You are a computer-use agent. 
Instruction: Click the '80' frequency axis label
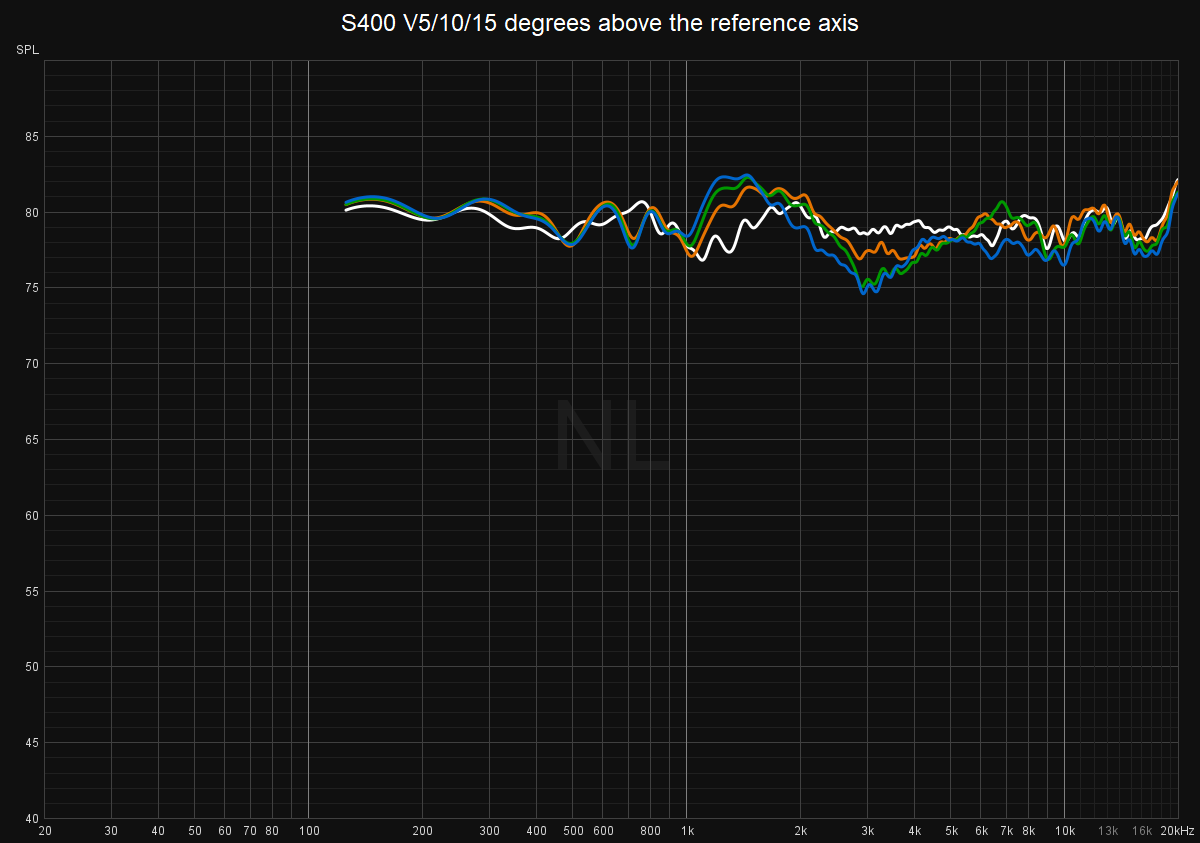tap(272, 831)
